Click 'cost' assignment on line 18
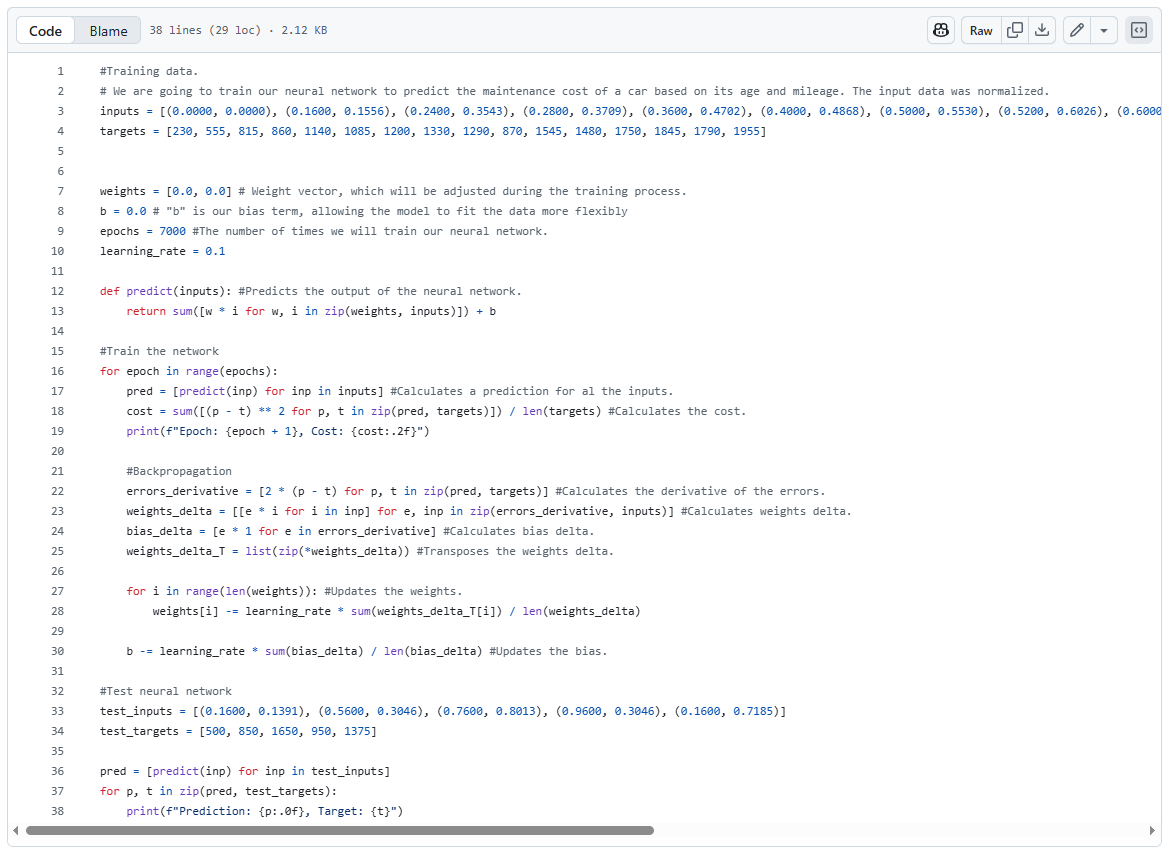1169x857 pixels. [x=139, y=411]
